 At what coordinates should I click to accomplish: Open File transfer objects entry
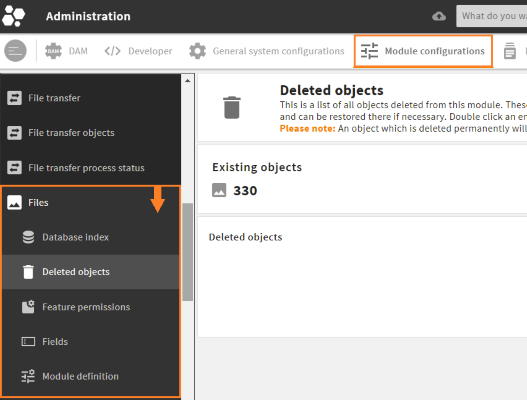[90, 133]
